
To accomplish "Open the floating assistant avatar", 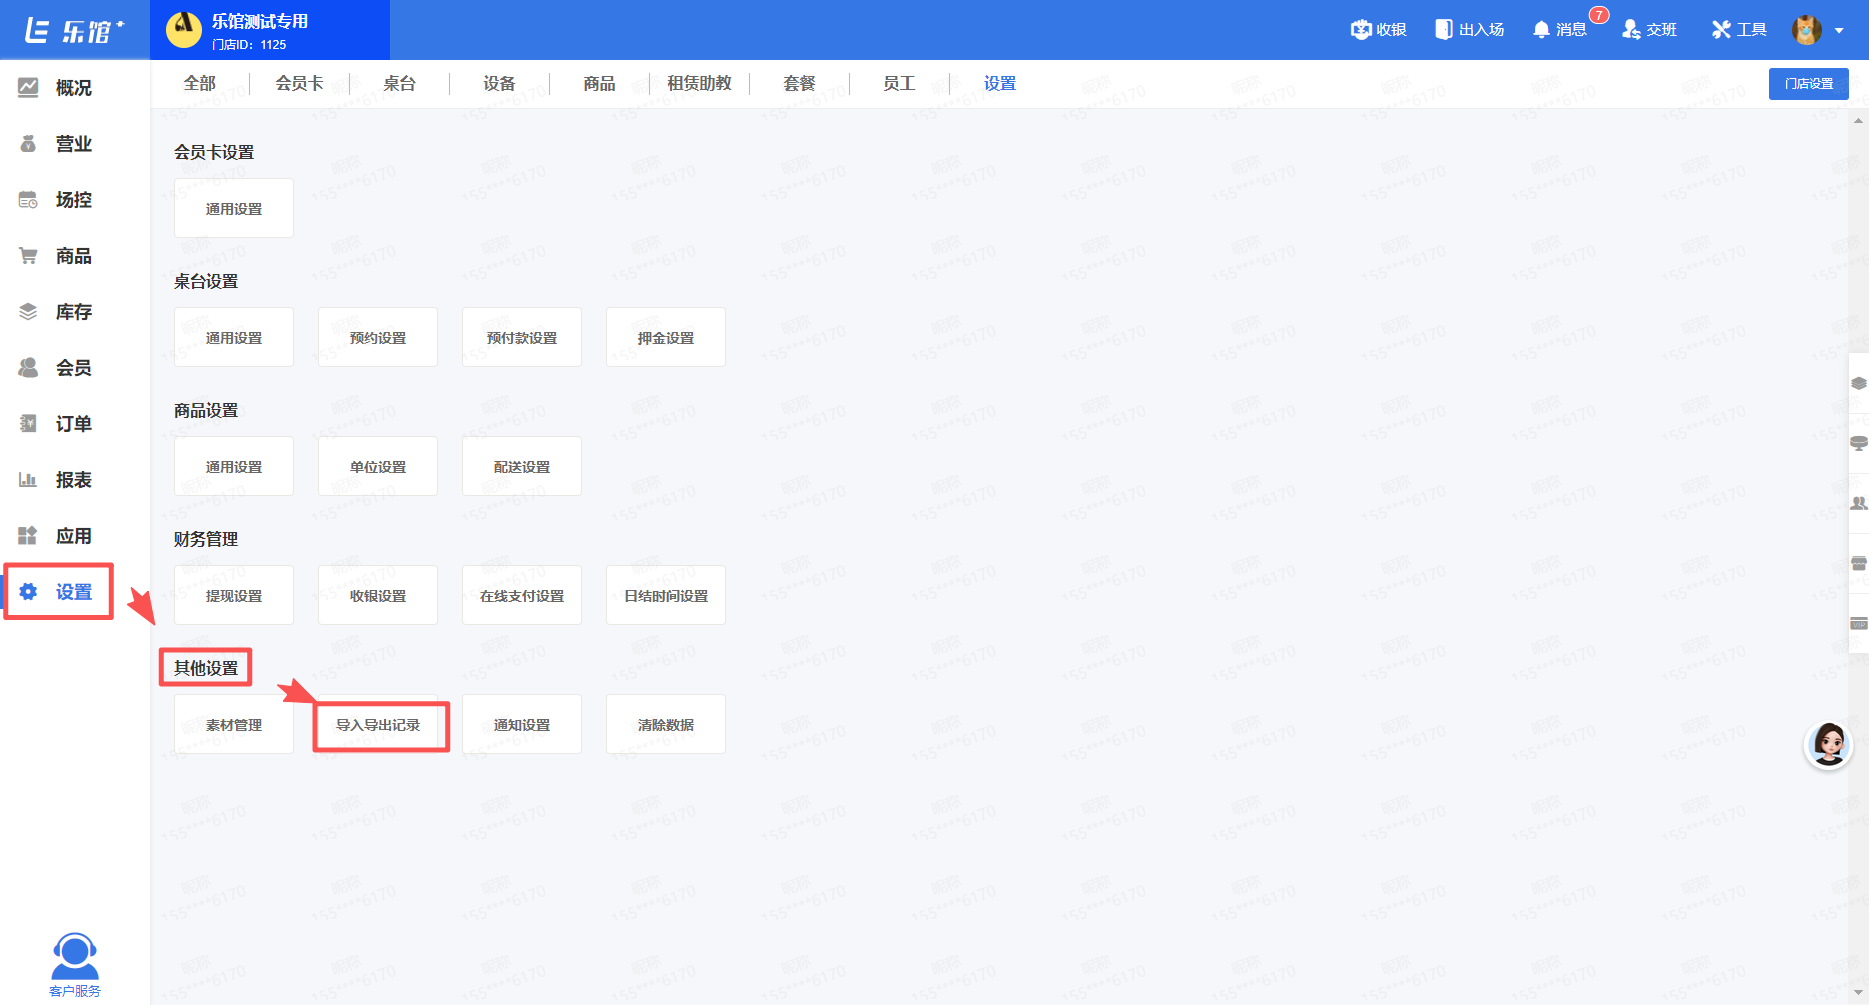I will [x=1828, y=745].
